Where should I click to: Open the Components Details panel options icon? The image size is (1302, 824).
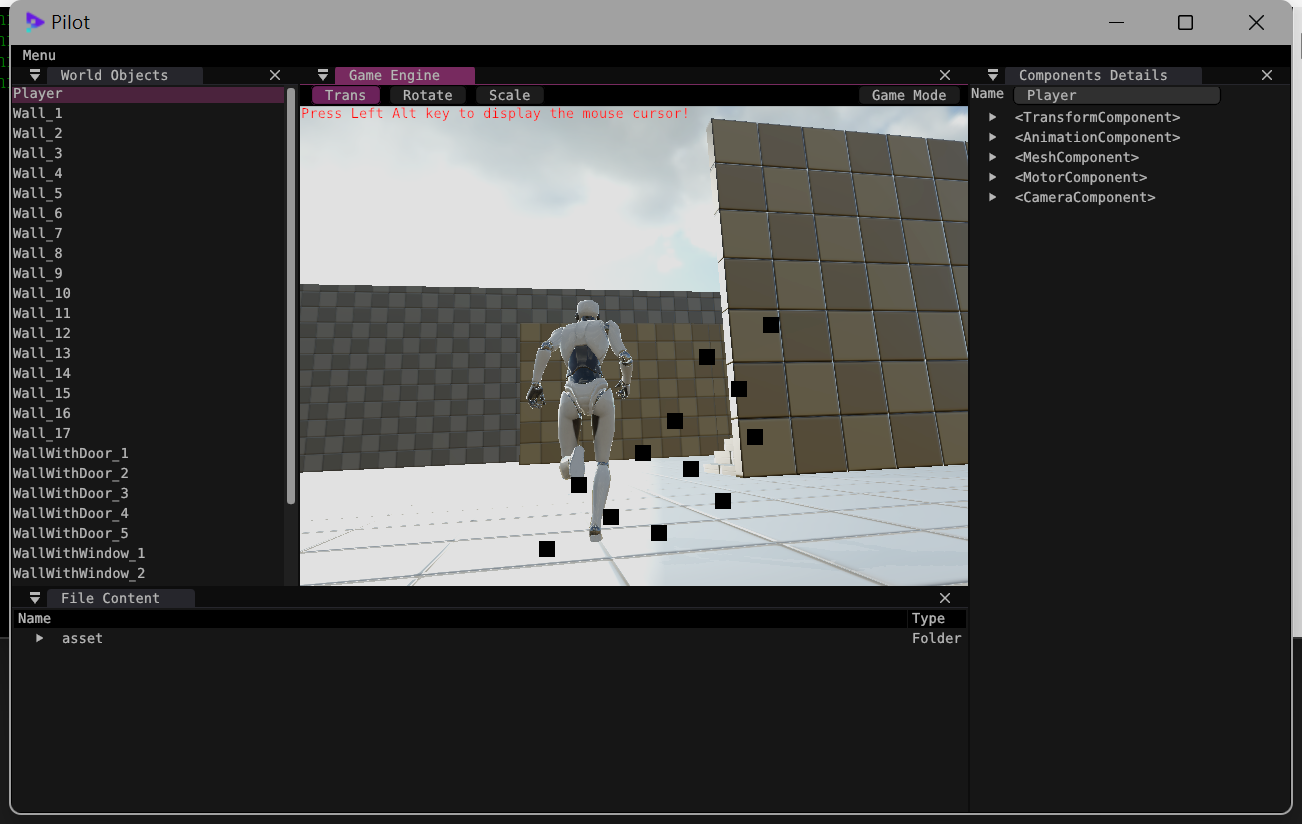991,74
